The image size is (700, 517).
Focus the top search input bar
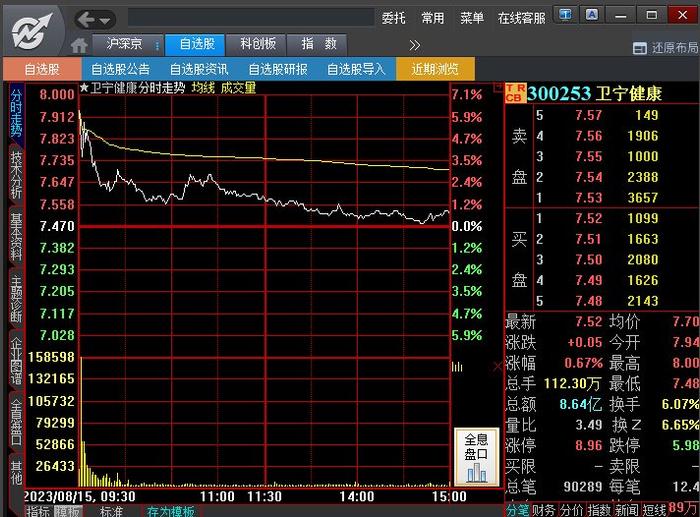click(251, 18)
